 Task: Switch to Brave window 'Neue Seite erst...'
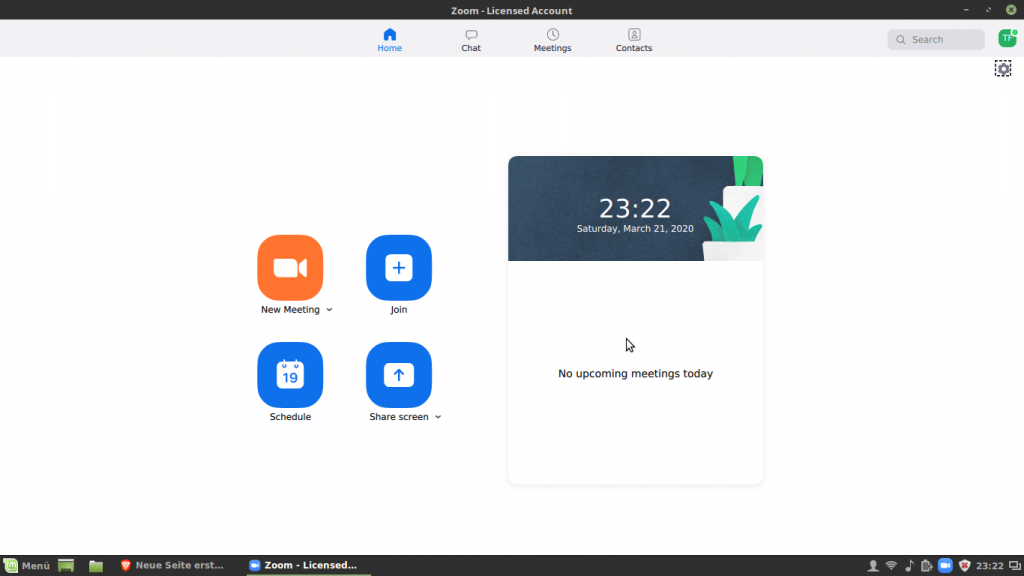173,566
